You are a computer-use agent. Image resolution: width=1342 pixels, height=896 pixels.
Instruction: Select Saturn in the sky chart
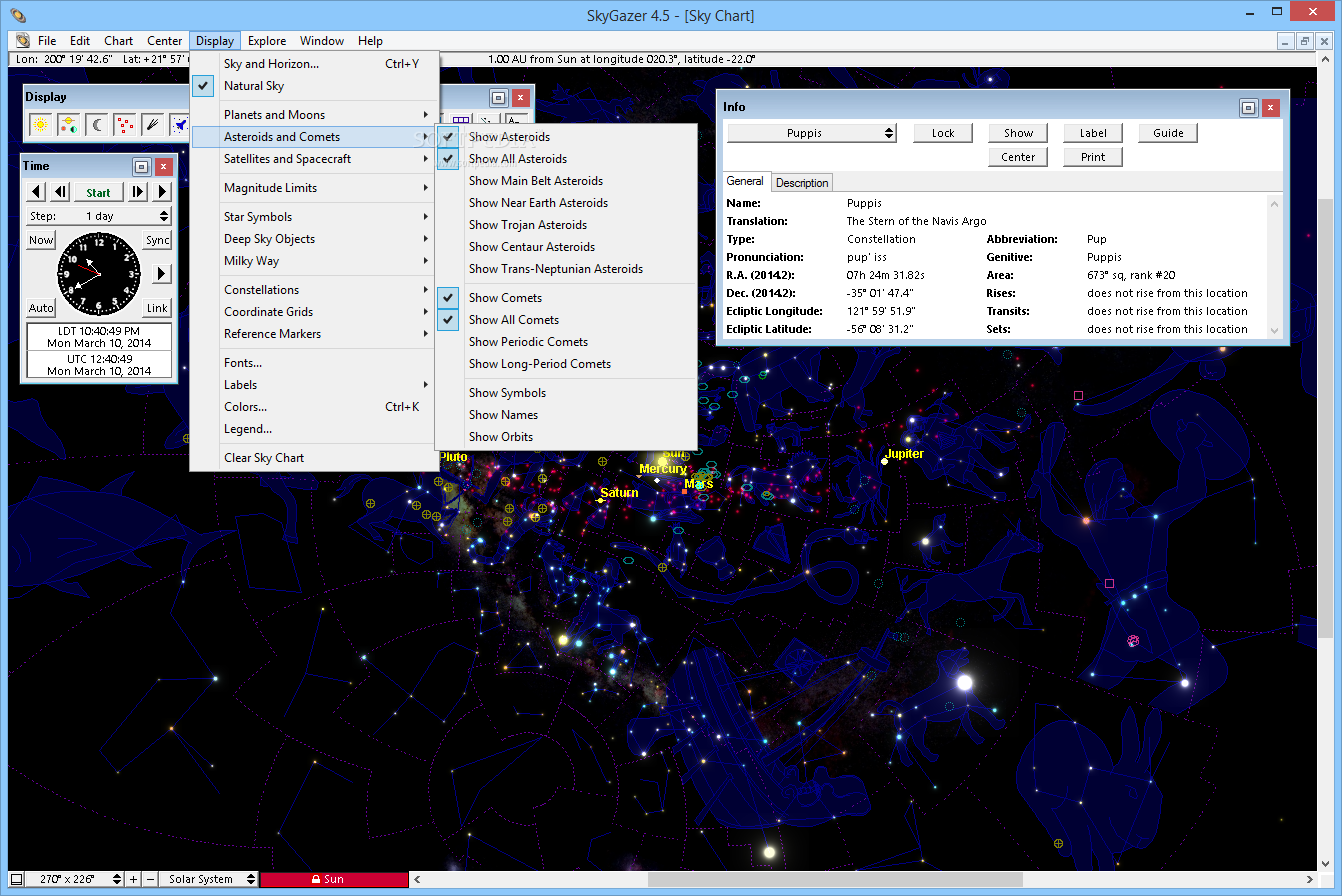point(601,500)
